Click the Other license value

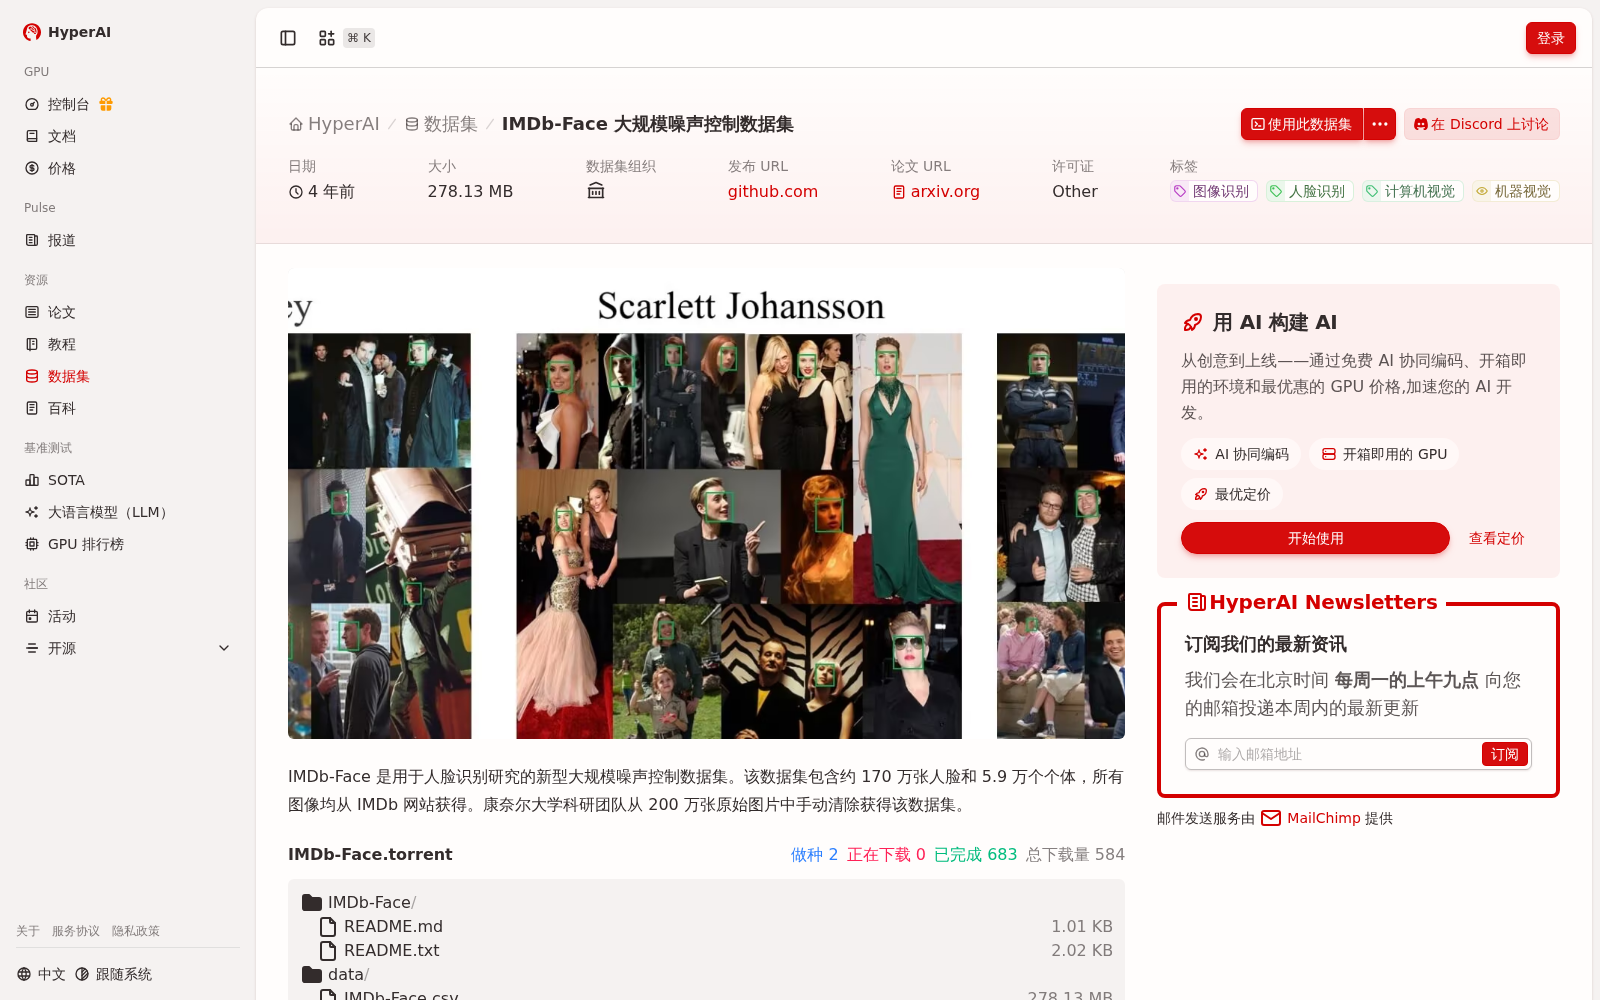pyautogui.click(x=1075, y=191)
